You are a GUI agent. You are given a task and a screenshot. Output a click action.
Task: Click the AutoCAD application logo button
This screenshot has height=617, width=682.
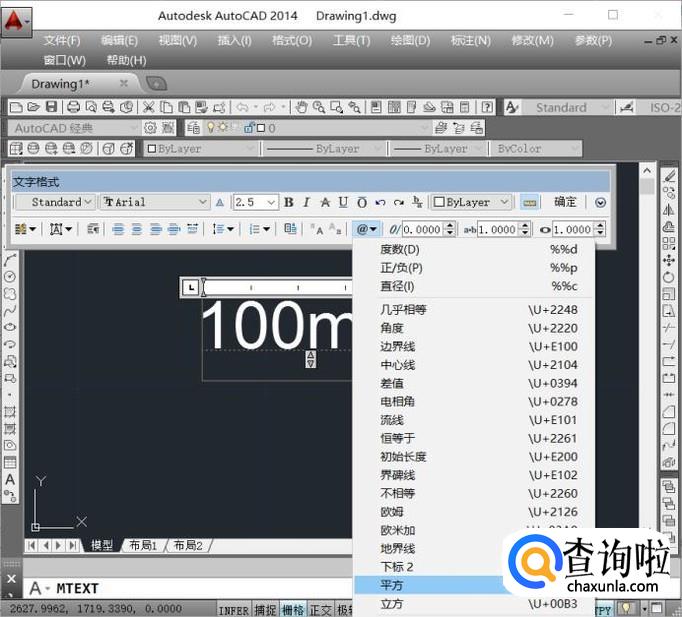coord(16,19)
